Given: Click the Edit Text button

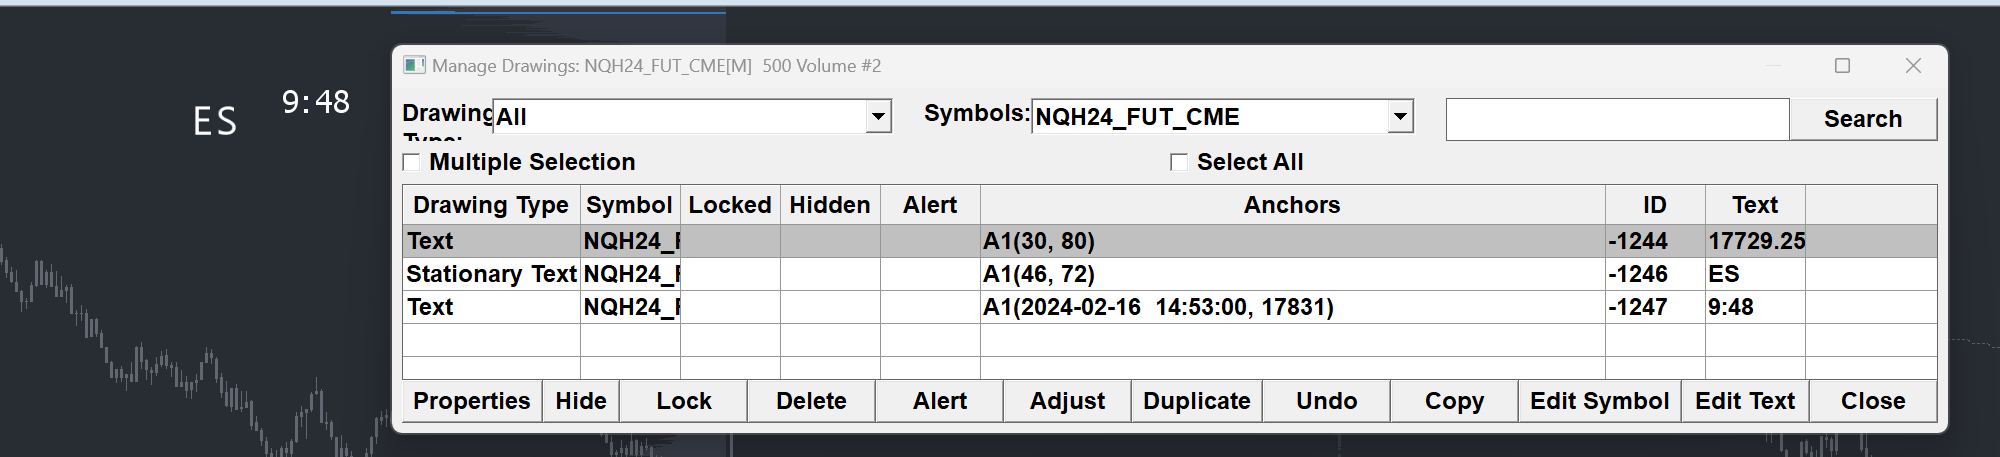Looking at the screenshot, I should pyautogui.click(x=1744, y=401).
